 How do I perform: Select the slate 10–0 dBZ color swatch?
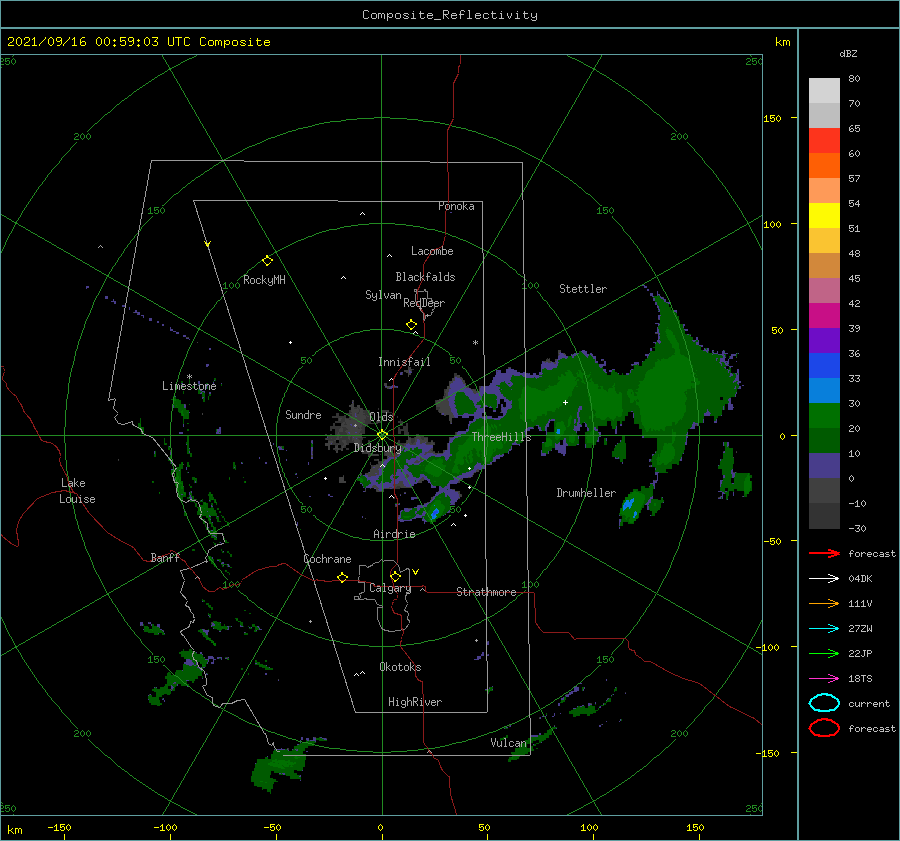[x=824, y=466]
